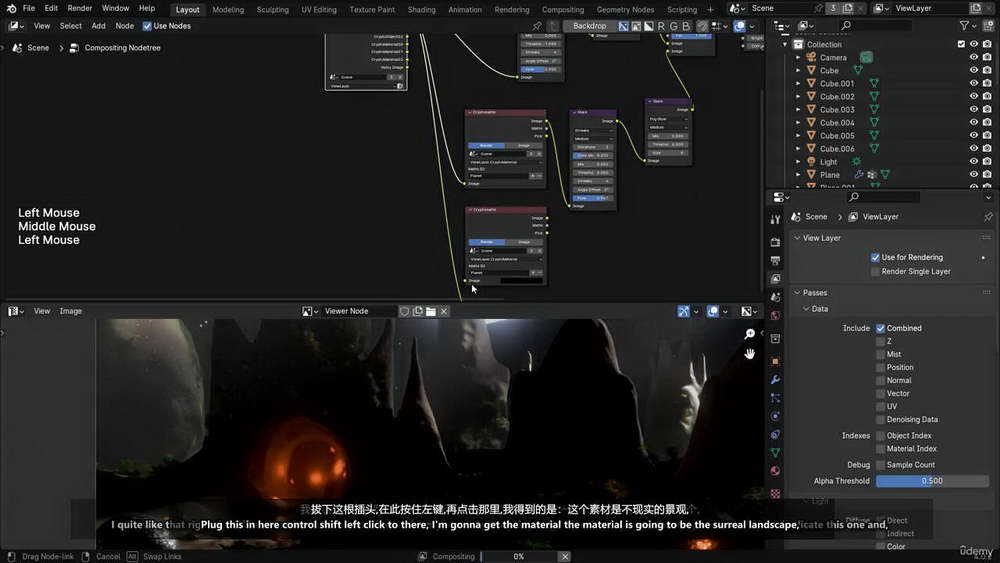Viewport: 1000px width, 563px height.
Task: Enable the Mist pass checkbox
Action: (880, 355)
